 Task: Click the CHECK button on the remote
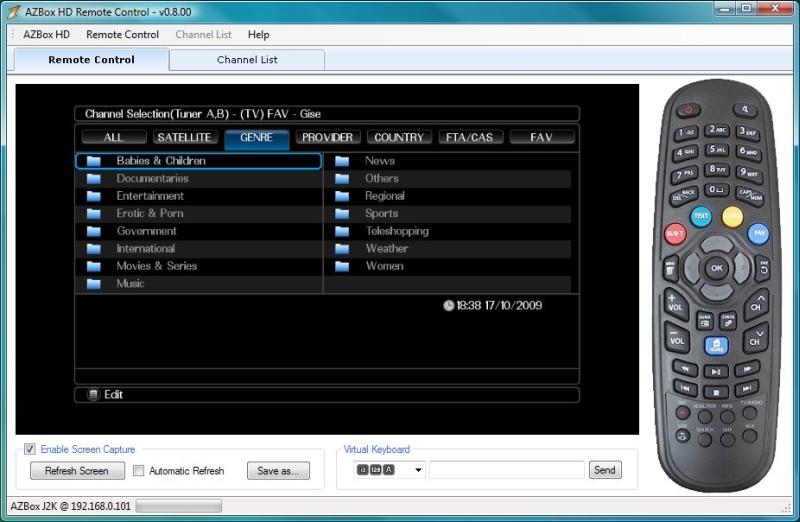click(728, 320)
